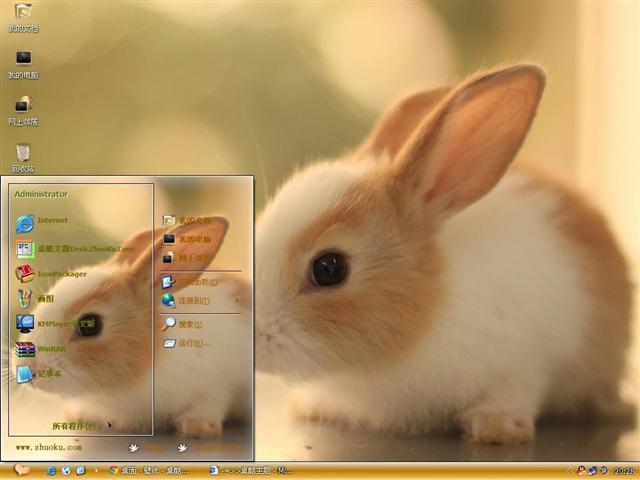Image resolution: width=640 pixels, height=480 pixels.
Task: Switch to the Chrome 桌面 - 壁纸 taskbar window
Action: (149, 471)
